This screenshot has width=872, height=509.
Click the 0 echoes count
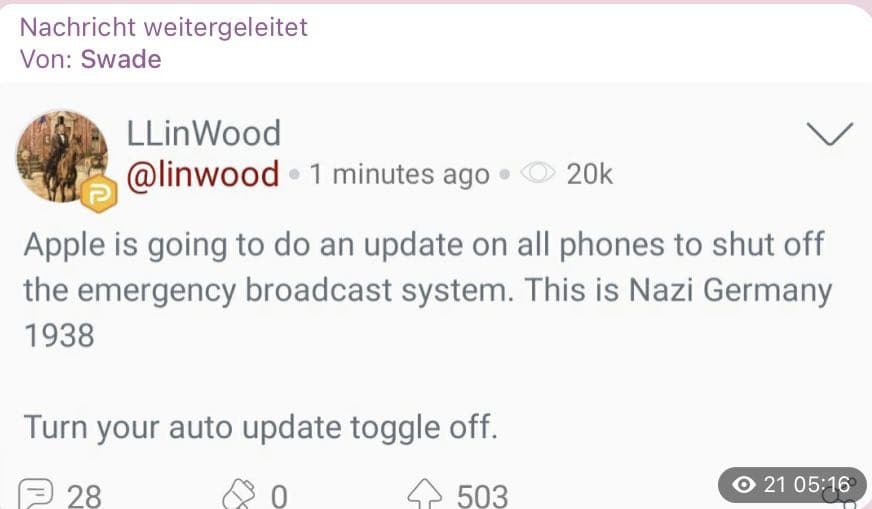[x=279, y=496]
